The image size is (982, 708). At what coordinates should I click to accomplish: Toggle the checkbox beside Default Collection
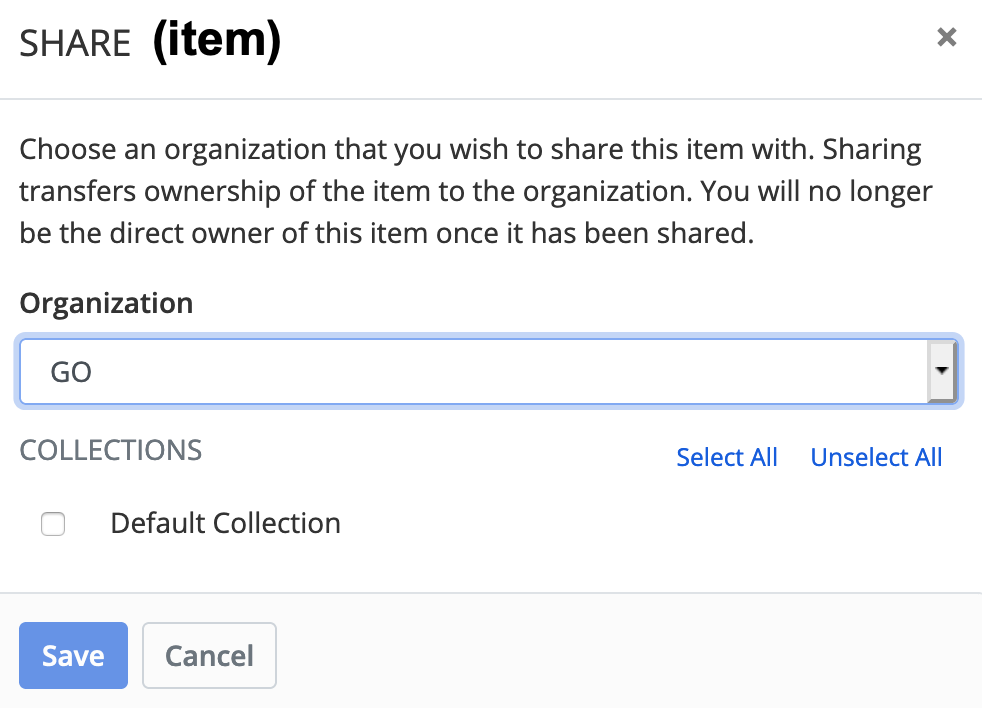click(53, 524)
